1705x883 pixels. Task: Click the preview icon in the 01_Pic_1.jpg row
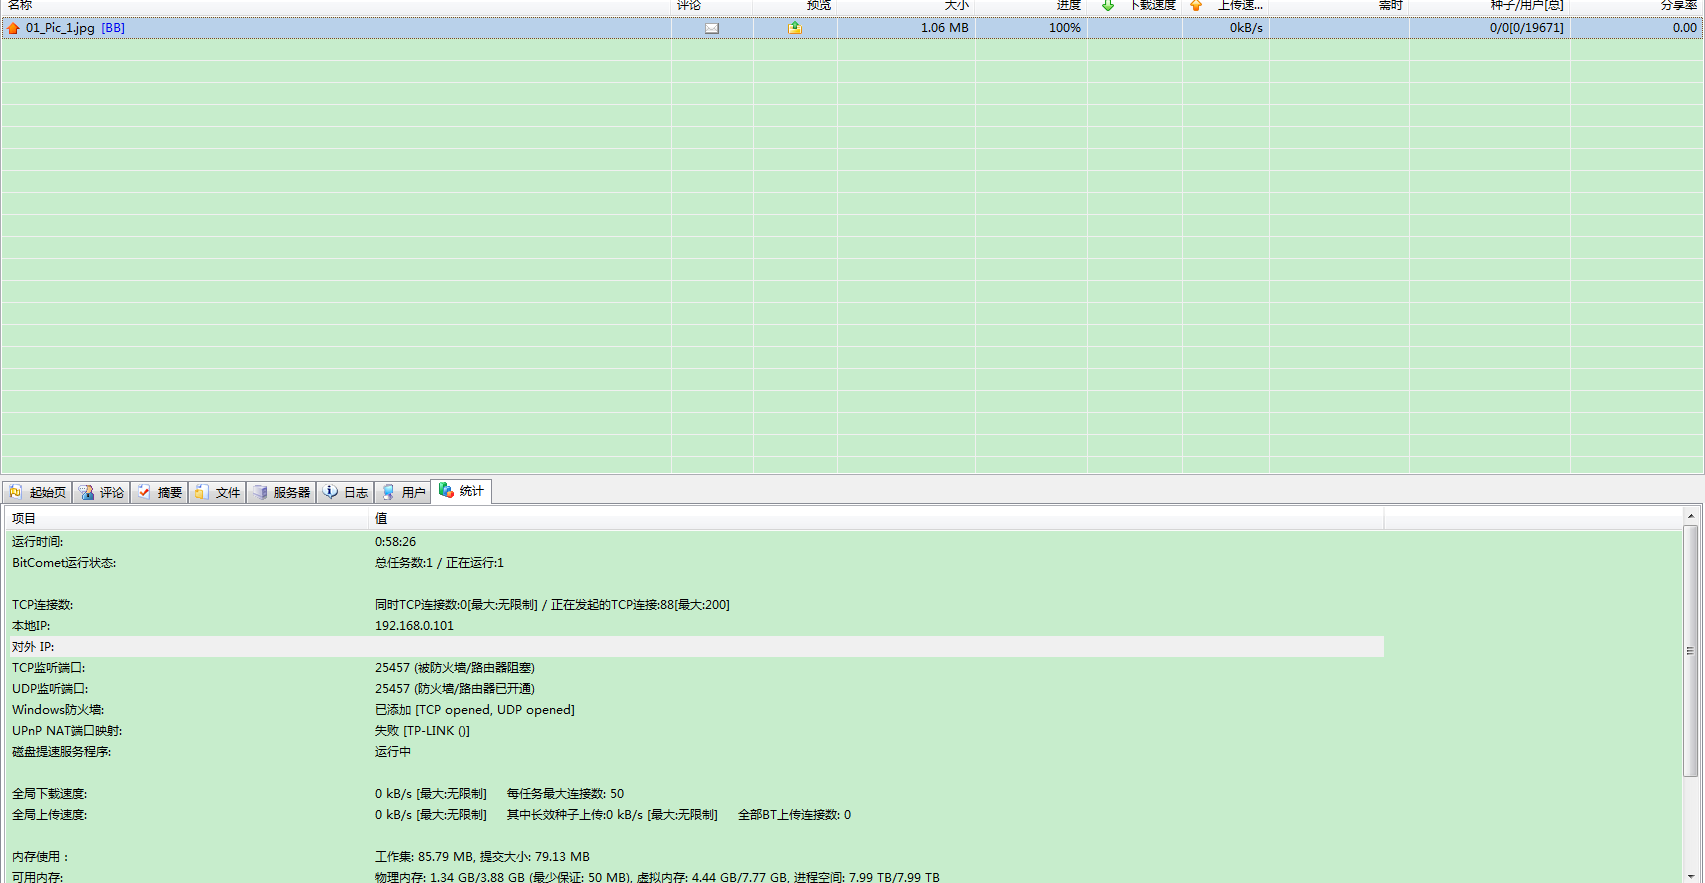click(x=794, y=28)
